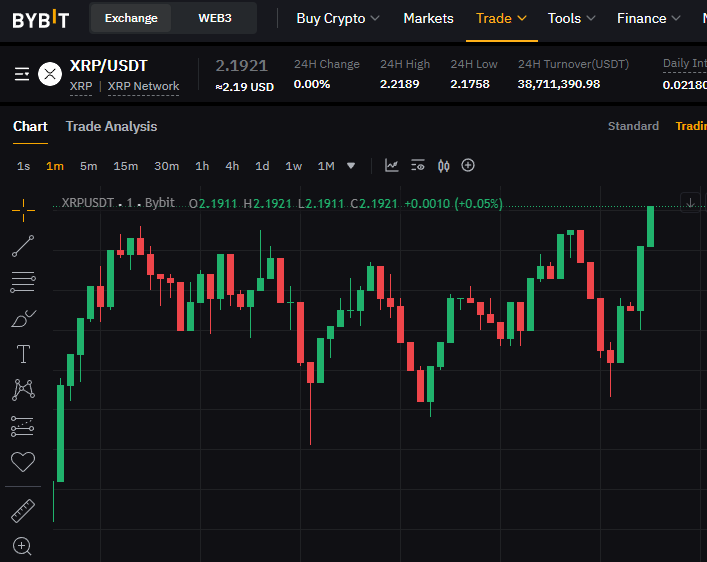Click the add circle plus icon
Screen dimensions: 707x562
pos(468,165)
